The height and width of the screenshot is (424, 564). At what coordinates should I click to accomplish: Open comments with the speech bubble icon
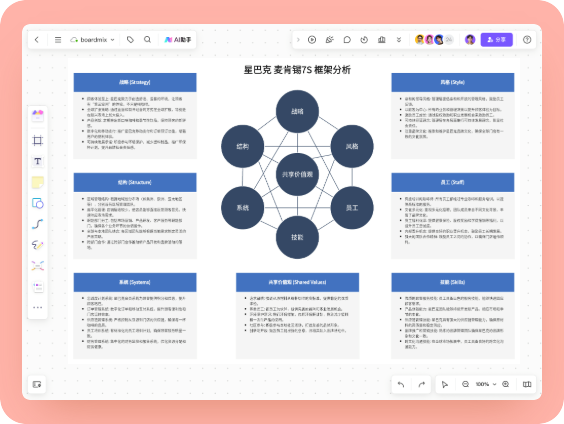[347, 40]
